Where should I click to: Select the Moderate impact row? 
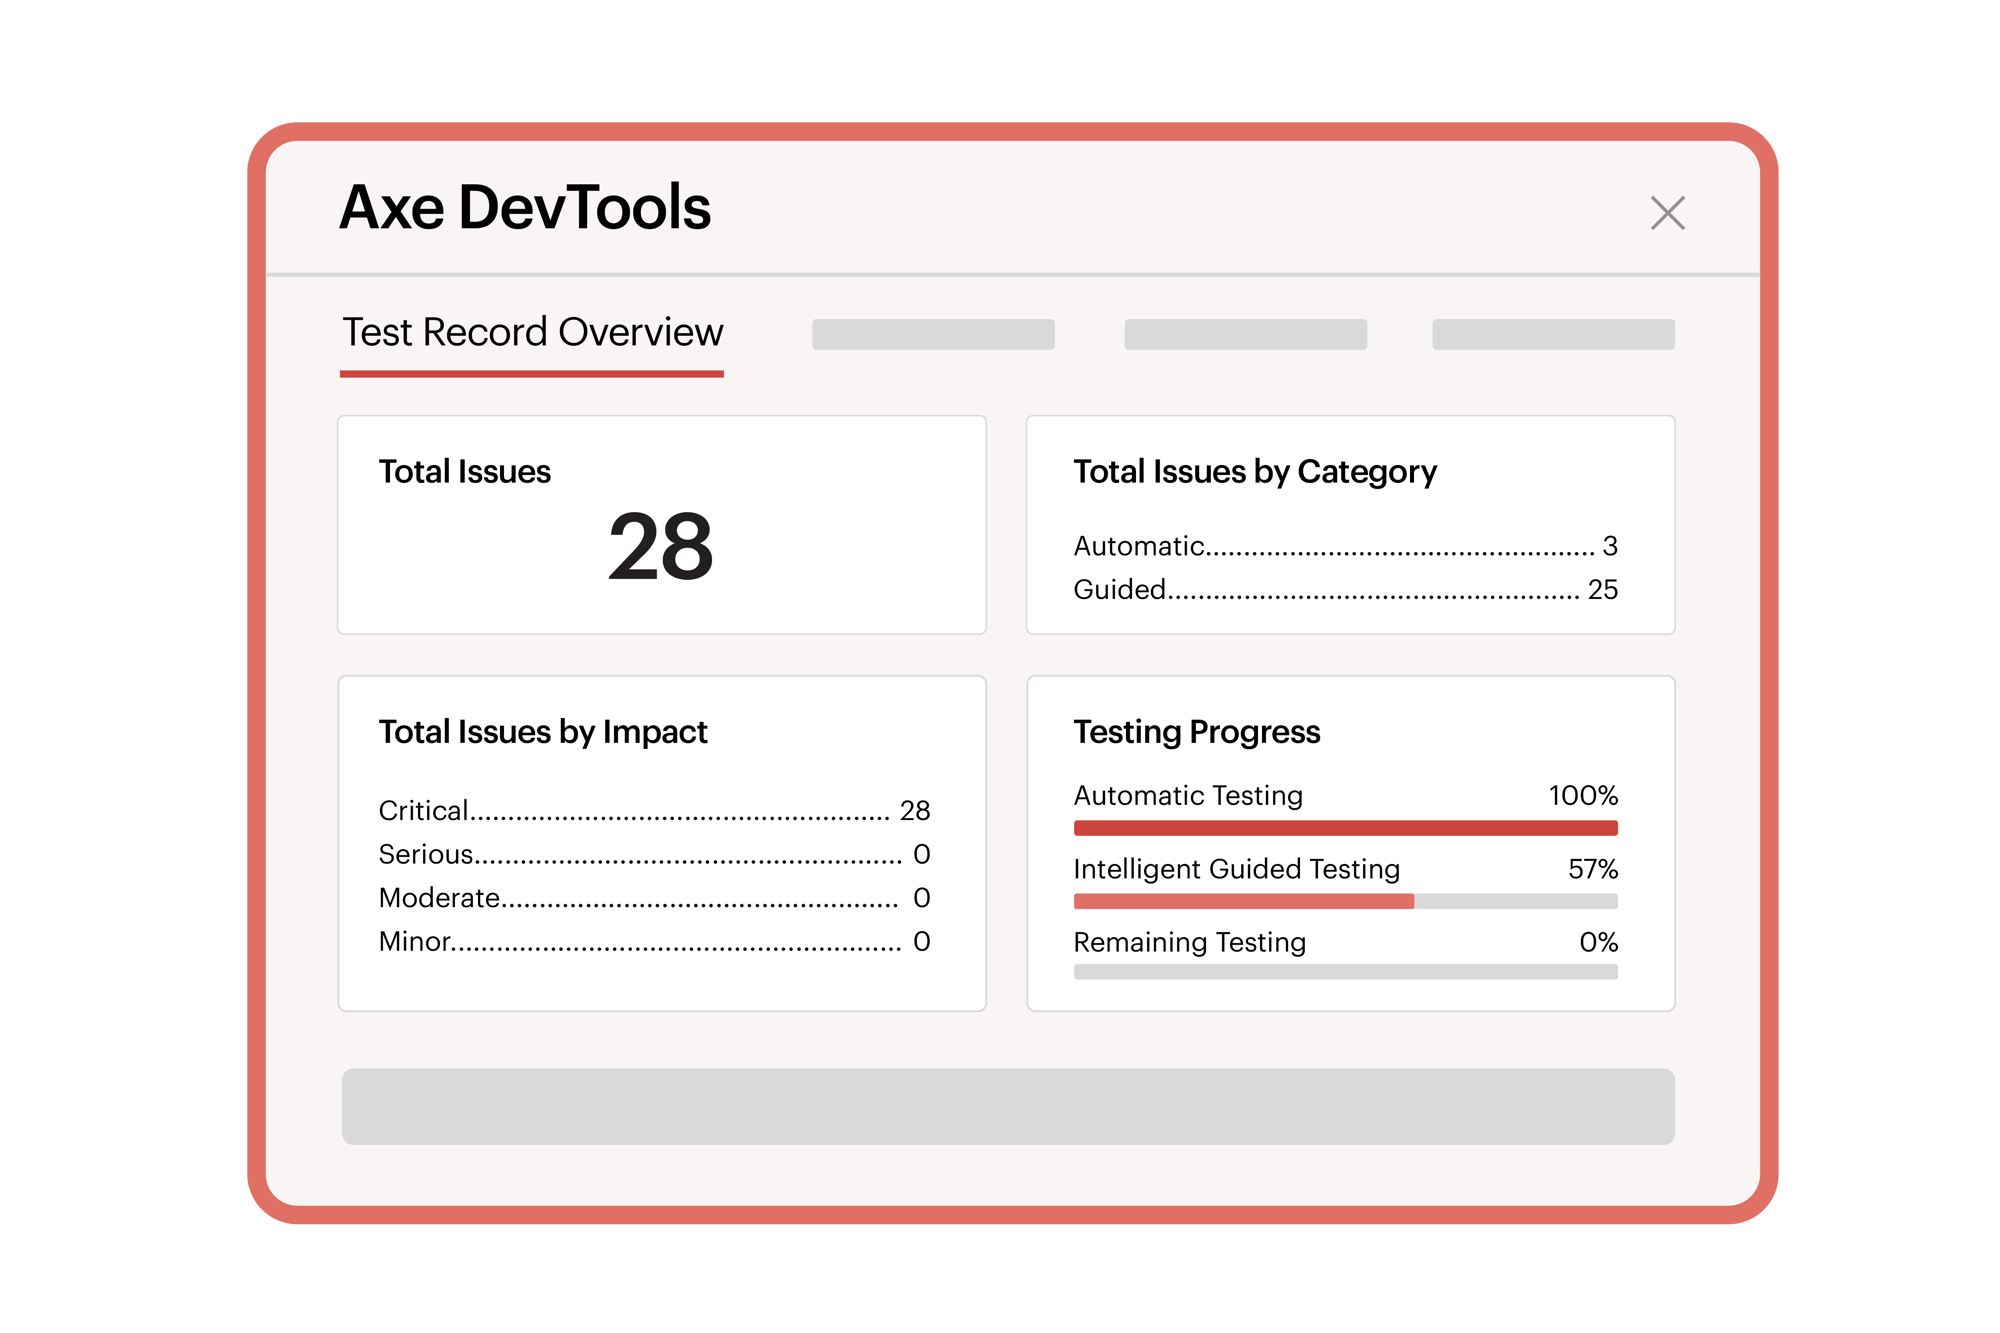[653, 897]
